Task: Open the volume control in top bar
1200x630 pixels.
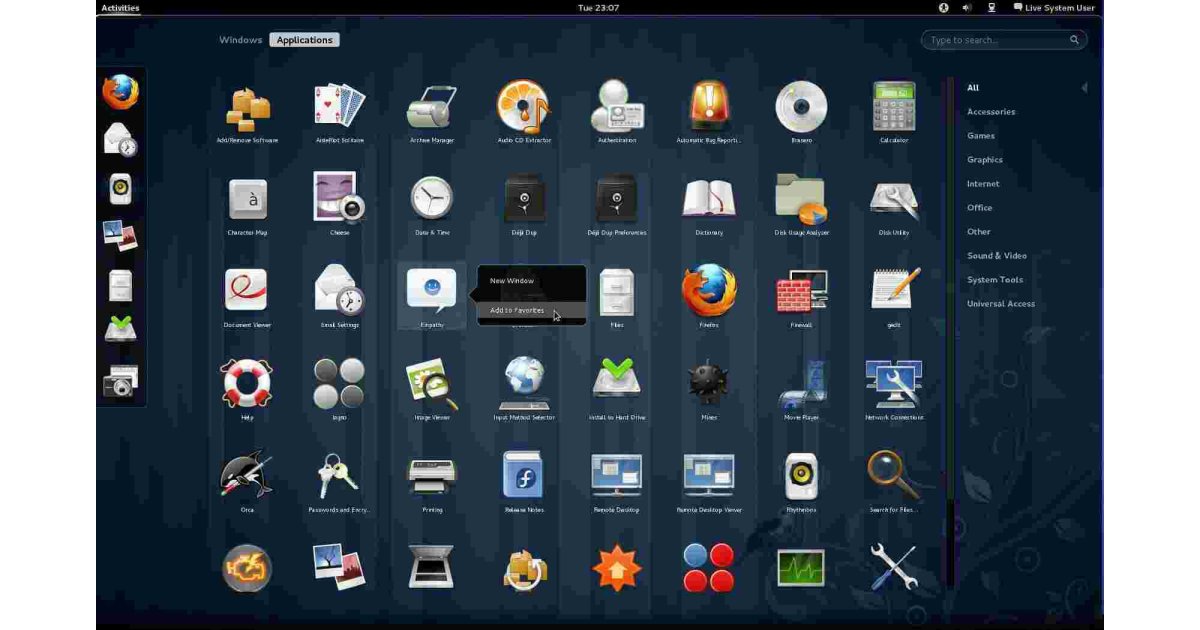Action: pos(967,8)
